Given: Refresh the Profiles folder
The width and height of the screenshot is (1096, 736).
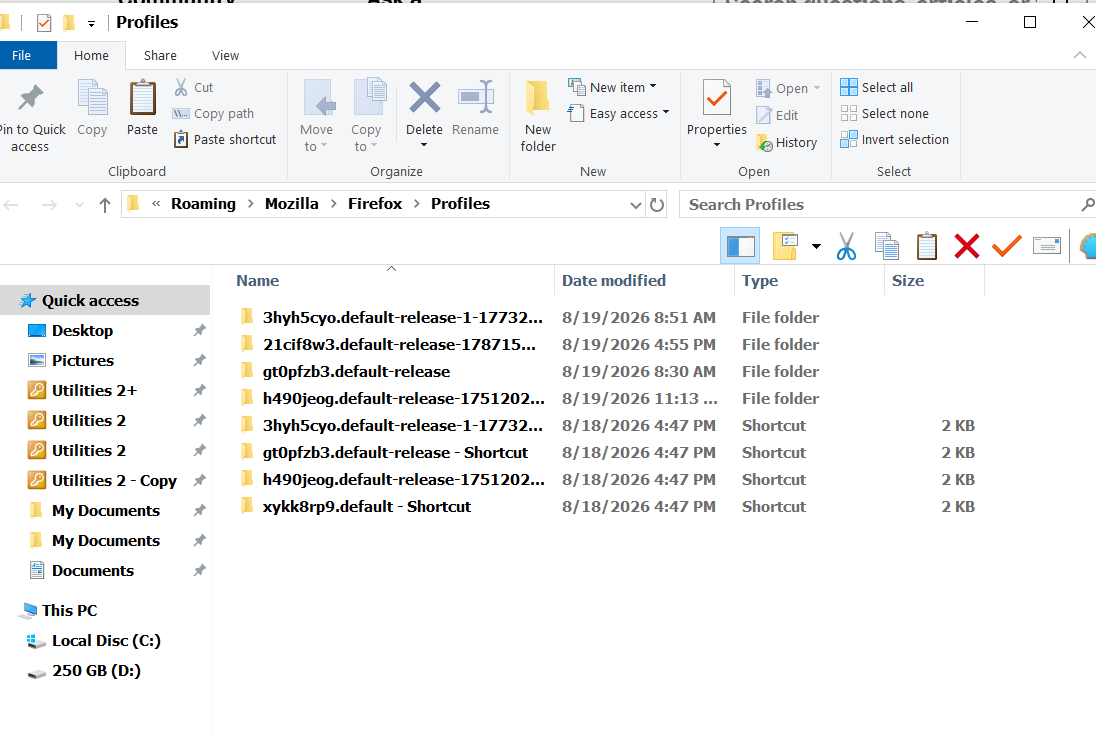Looking at the screenshot, I should point(657,205).
